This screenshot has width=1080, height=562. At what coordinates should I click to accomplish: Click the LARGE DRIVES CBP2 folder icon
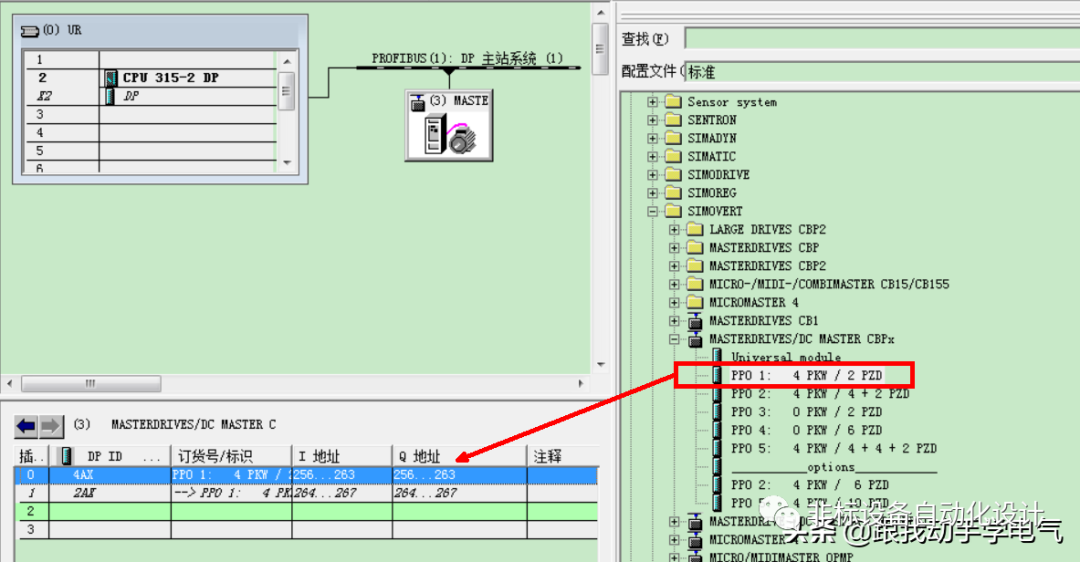coord(695,229)
